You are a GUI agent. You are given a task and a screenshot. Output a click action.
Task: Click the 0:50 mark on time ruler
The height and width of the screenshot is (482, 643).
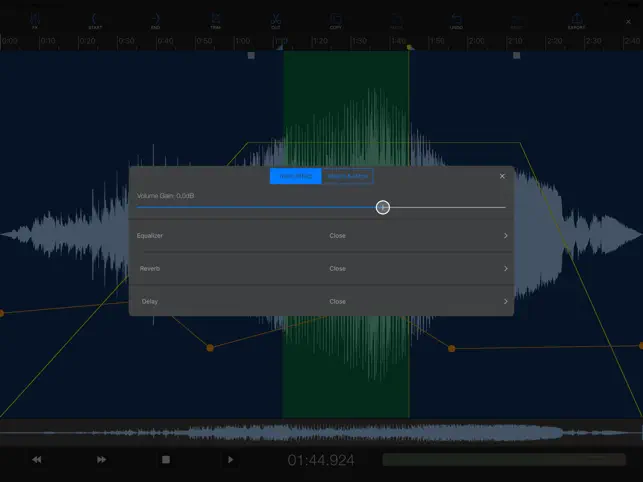(x=204, y=41)
